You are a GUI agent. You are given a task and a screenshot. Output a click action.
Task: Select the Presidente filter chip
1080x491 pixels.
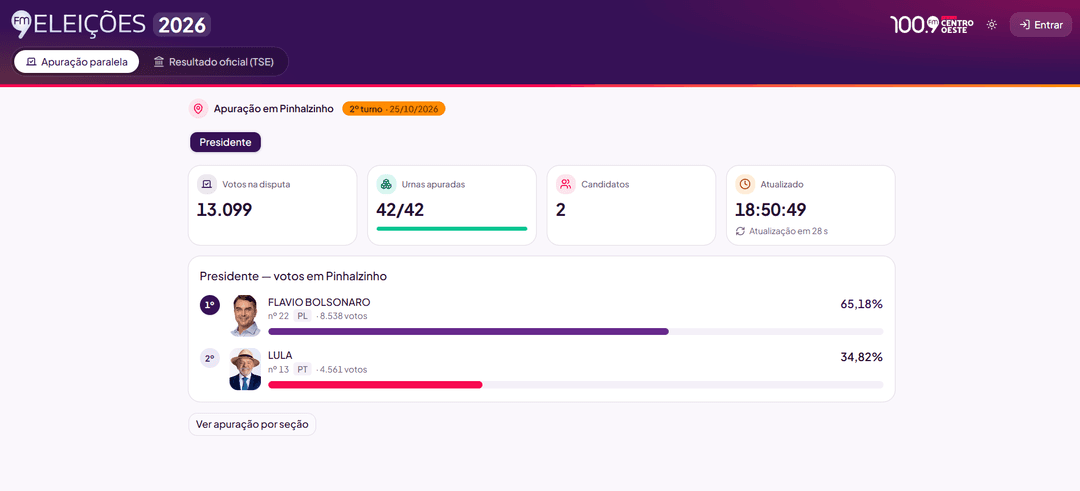[225, 143]
